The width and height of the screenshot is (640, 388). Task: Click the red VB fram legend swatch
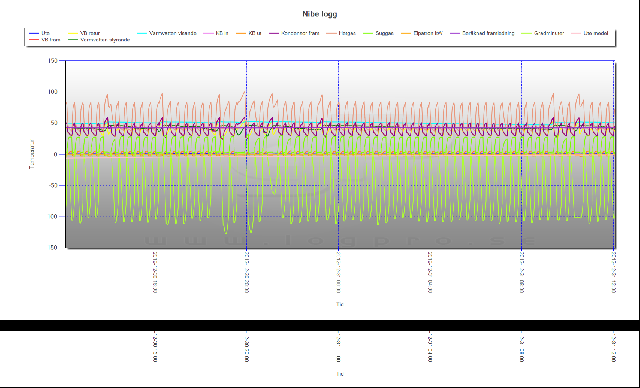click(34, 40)
